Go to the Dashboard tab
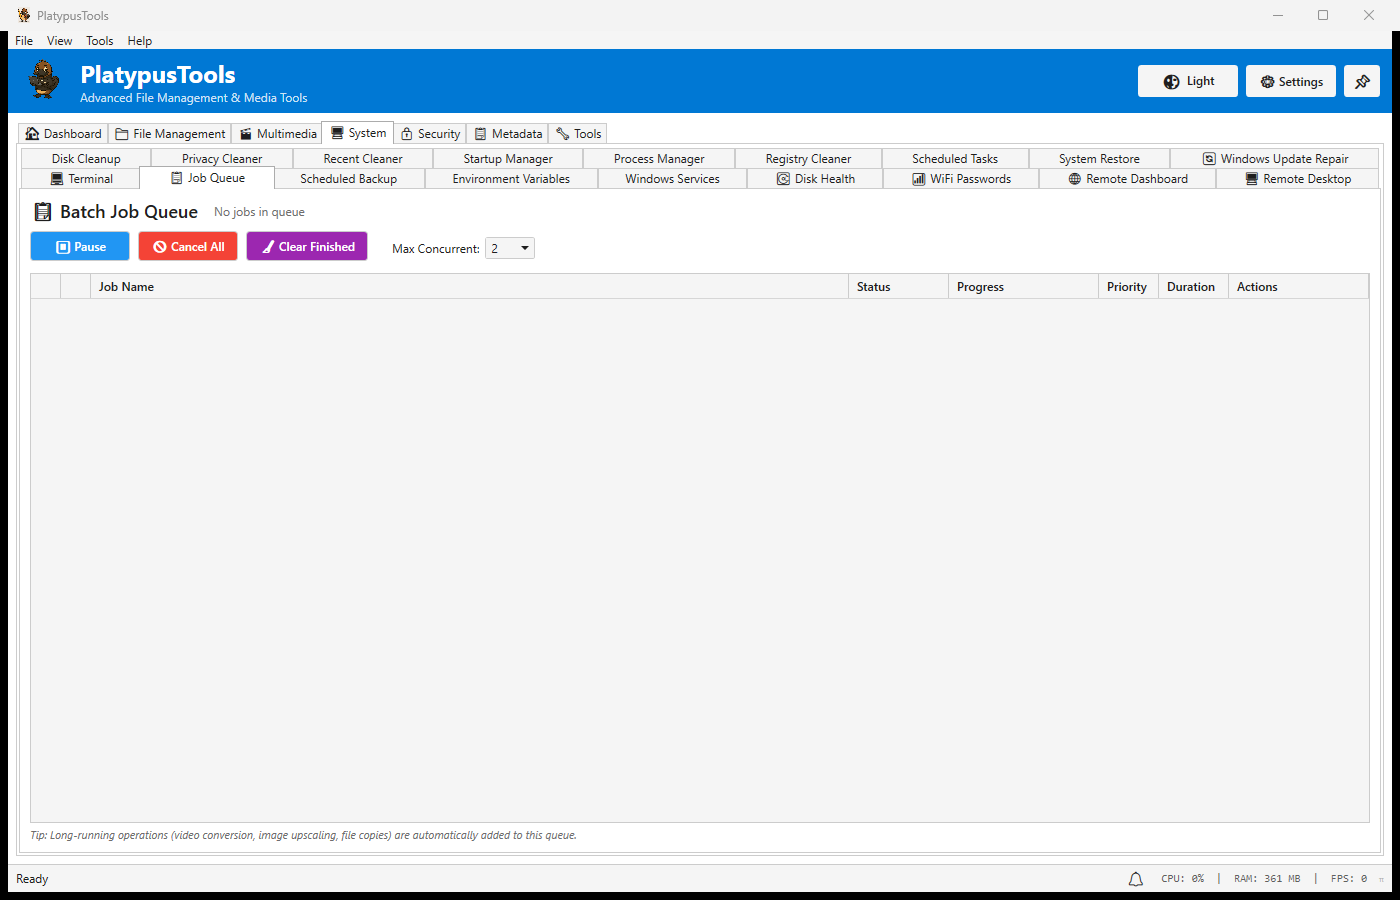The image size is (1400, 900). (63, 134)
